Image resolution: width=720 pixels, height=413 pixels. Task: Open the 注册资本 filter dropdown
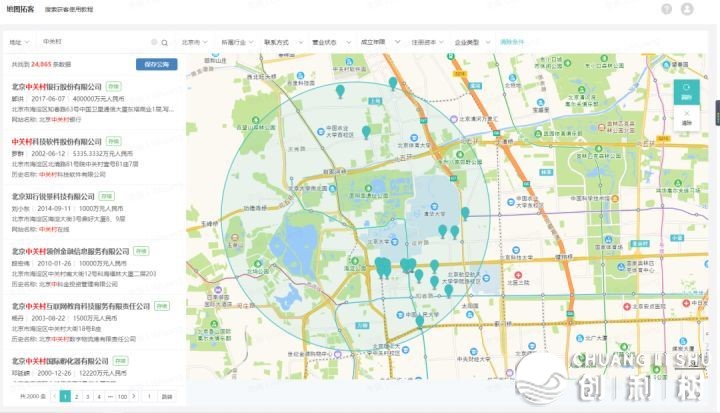point(427,42)
